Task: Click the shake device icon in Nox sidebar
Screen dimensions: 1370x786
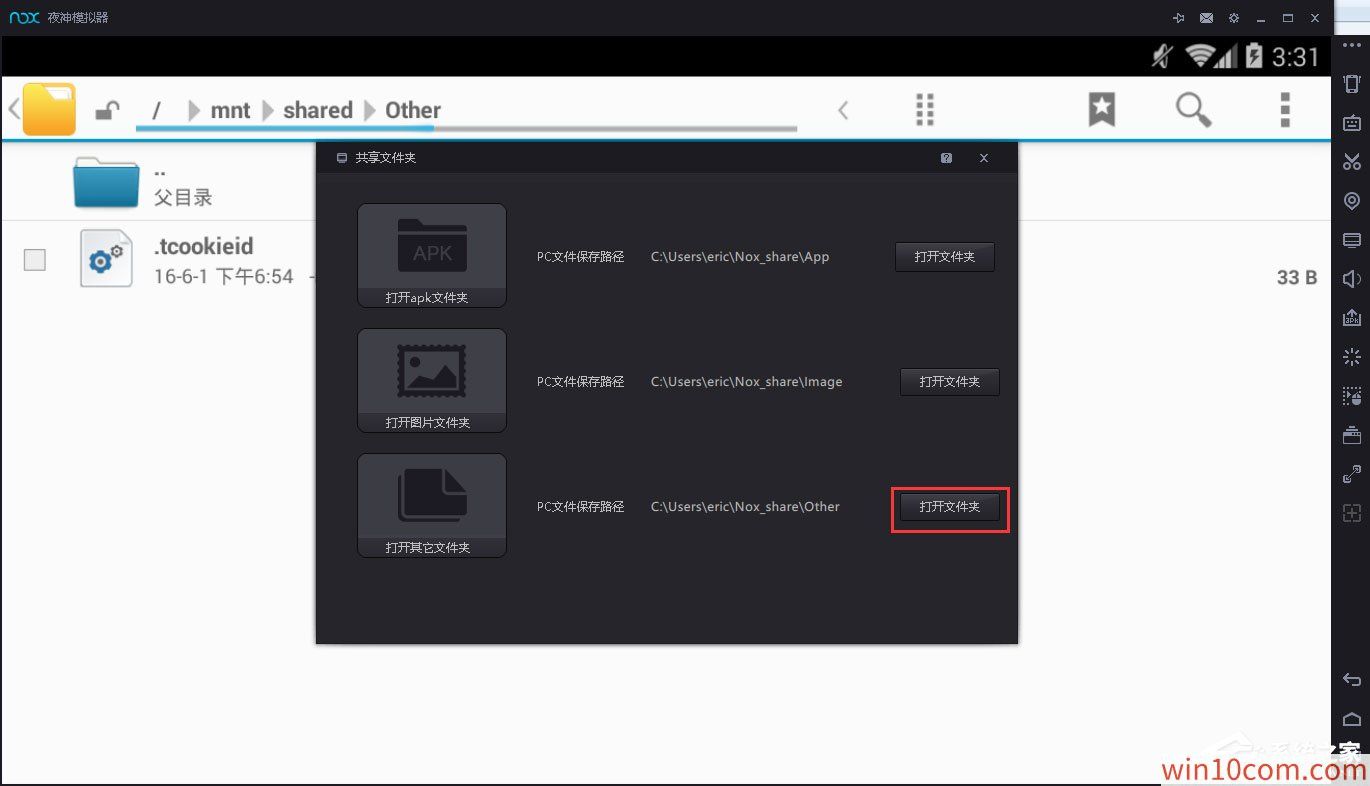Action: 1352,83
